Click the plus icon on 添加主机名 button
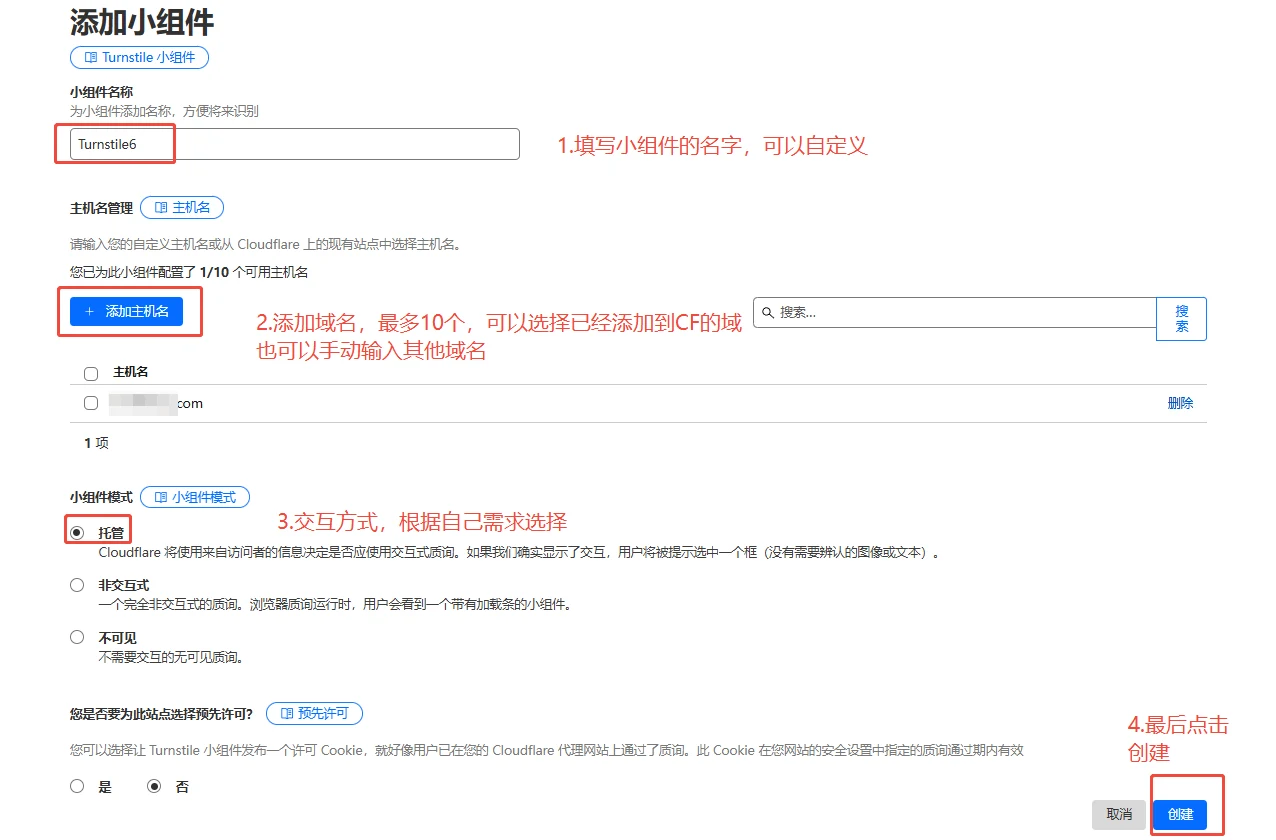 click(x=90, y=311)
